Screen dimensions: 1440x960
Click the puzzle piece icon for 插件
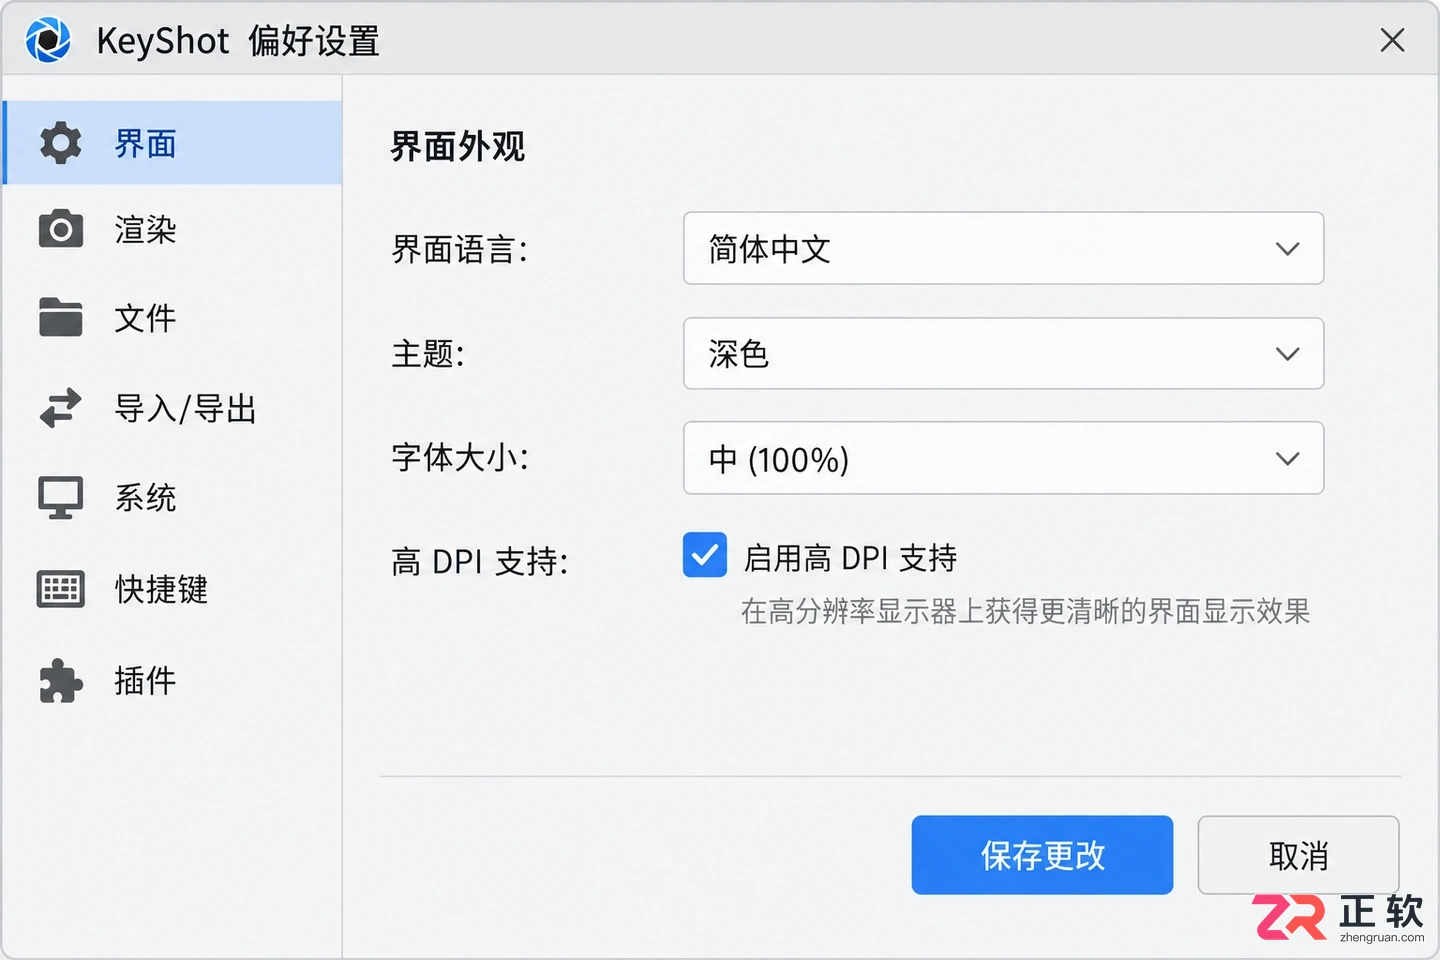click(x=61, y=681)
